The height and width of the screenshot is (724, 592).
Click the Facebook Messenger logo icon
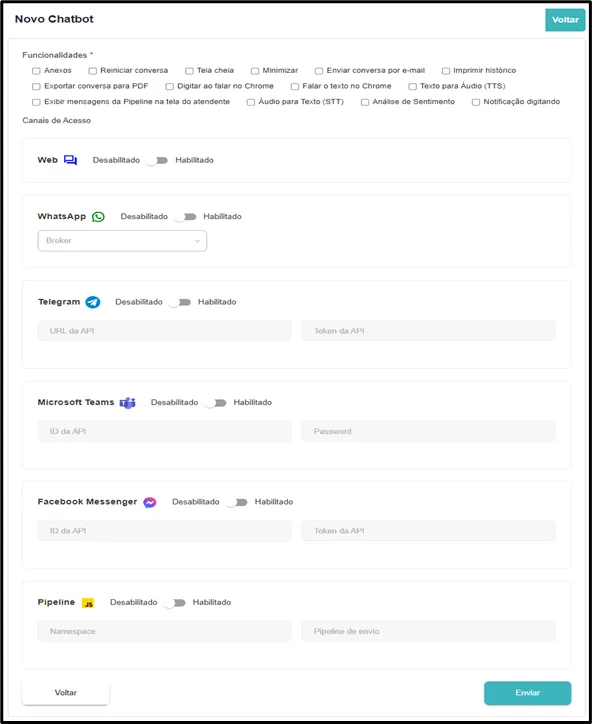click(x=150, y=502)
